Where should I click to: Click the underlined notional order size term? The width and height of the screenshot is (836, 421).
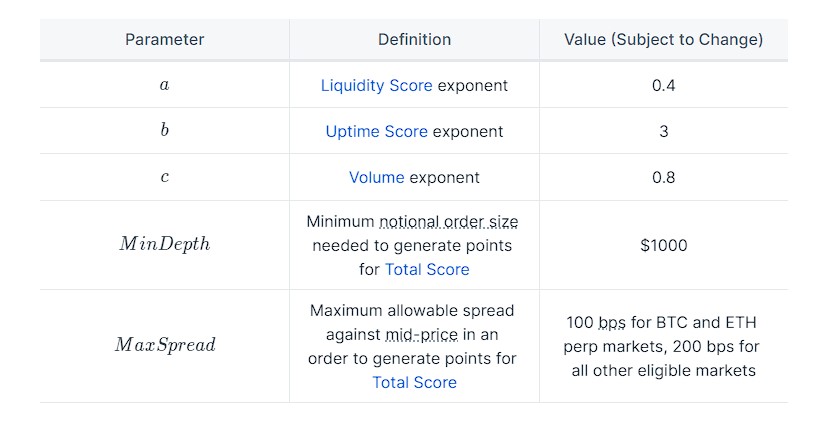[x=448, y=221]
